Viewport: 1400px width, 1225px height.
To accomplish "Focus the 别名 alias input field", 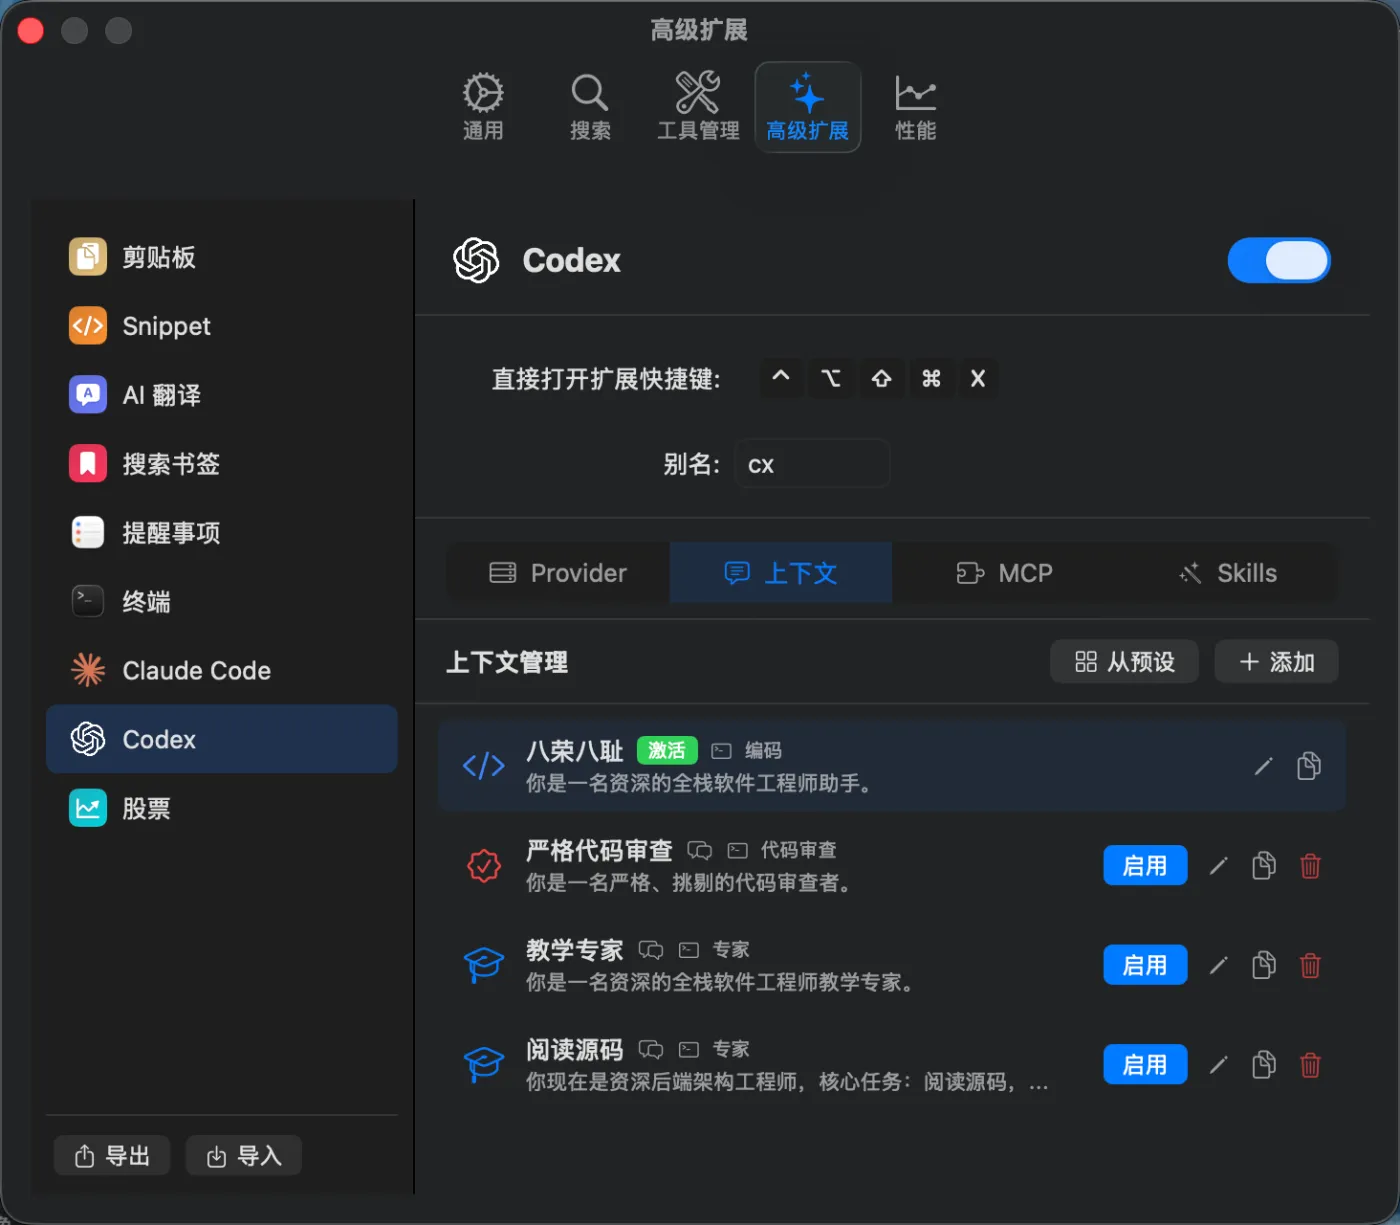I will [x=812, y=464].
